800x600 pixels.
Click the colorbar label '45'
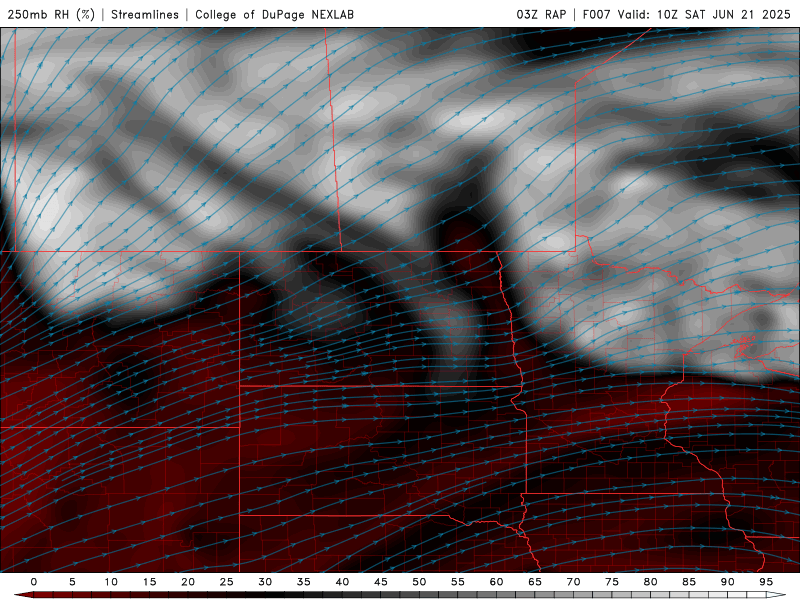click(381, 582)
